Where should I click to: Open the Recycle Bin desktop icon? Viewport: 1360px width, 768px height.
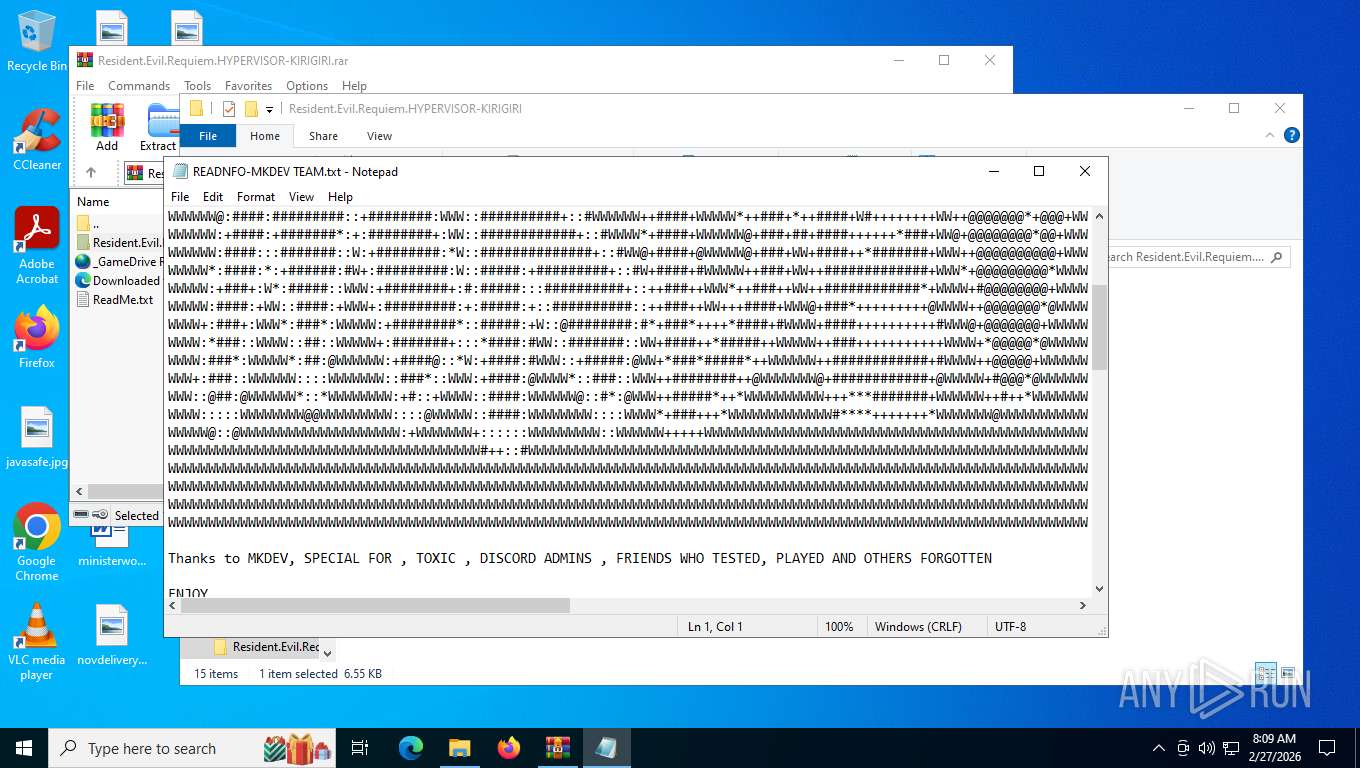36,42
